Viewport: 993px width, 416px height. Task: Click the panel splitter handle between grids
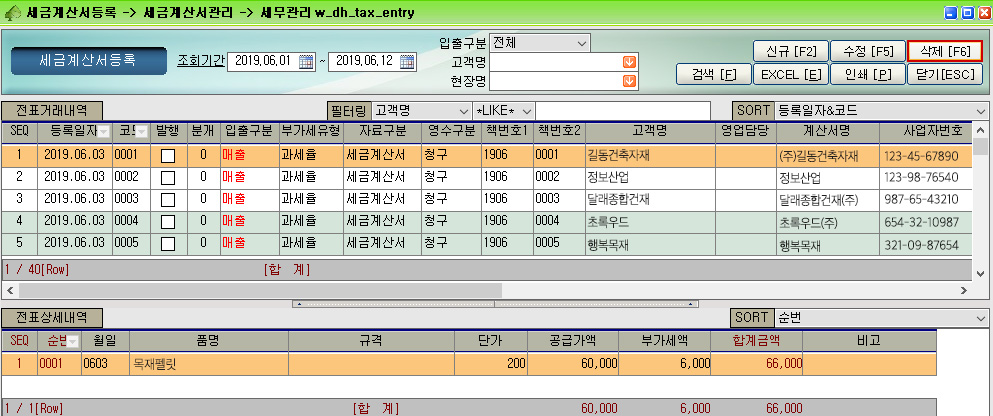(x=495, y=304)
